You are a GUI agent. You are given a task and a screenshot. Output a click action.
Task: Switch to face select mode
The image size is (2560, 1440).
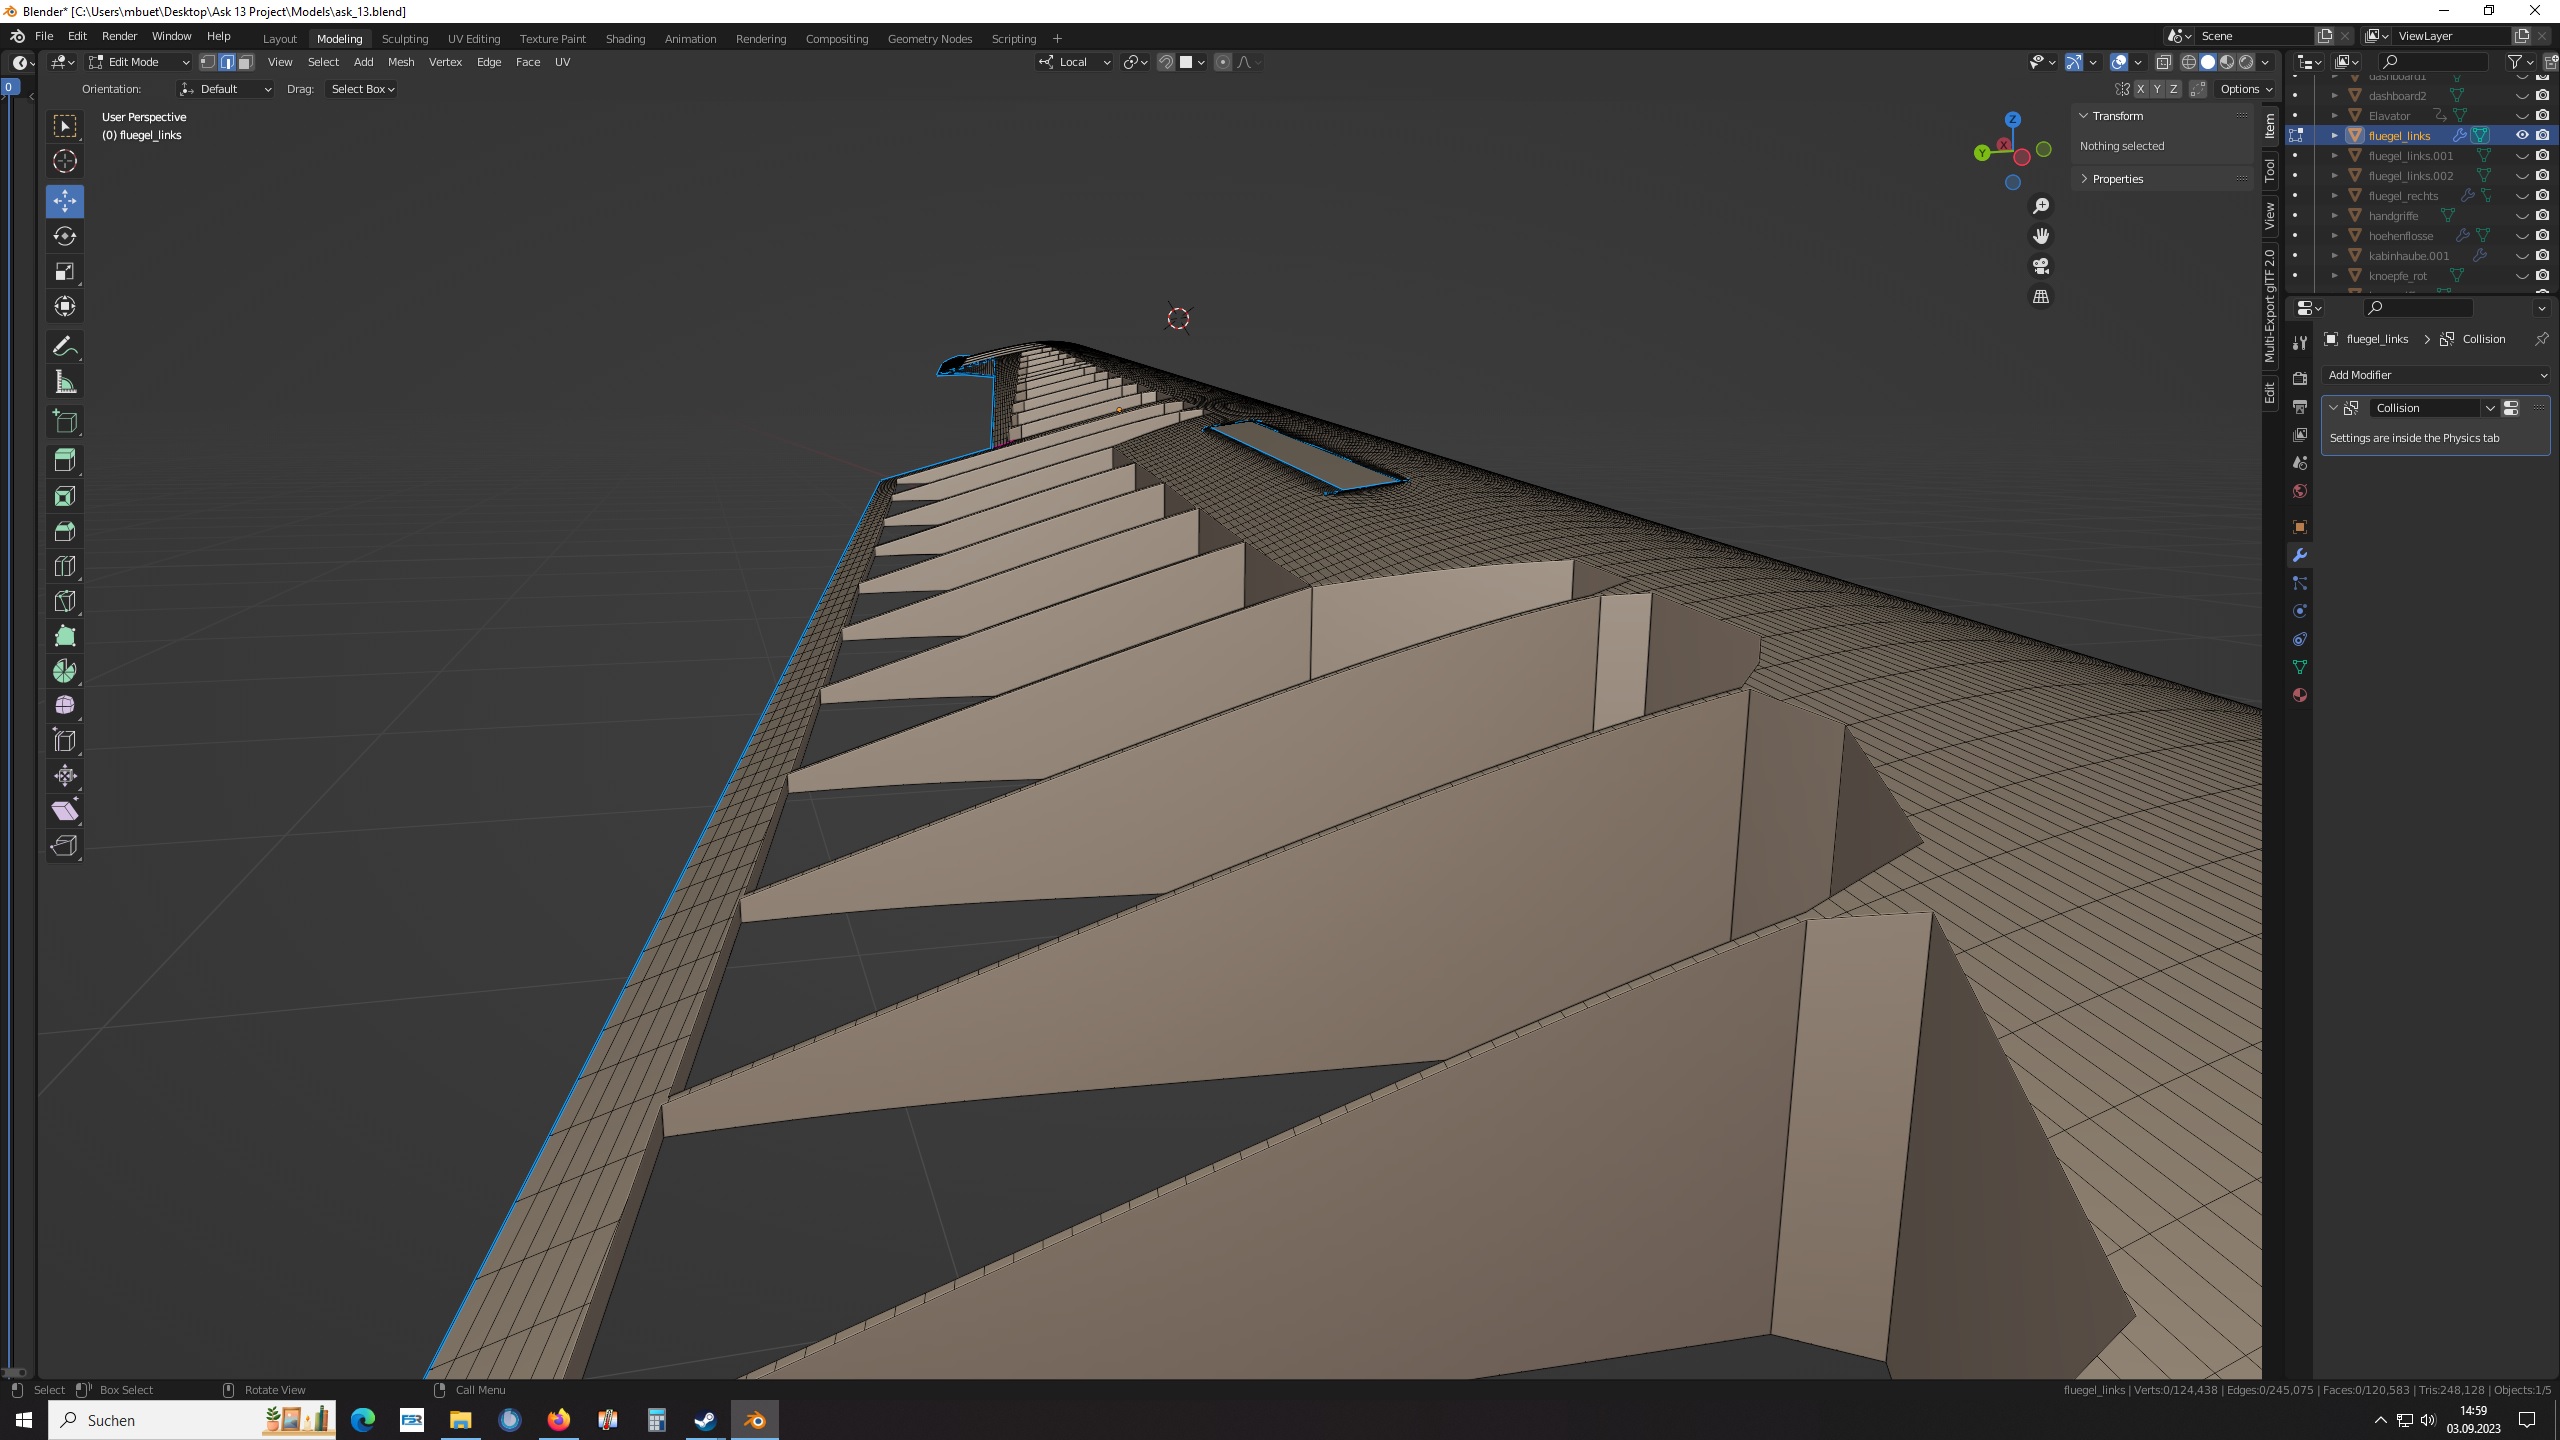[246, 62]
